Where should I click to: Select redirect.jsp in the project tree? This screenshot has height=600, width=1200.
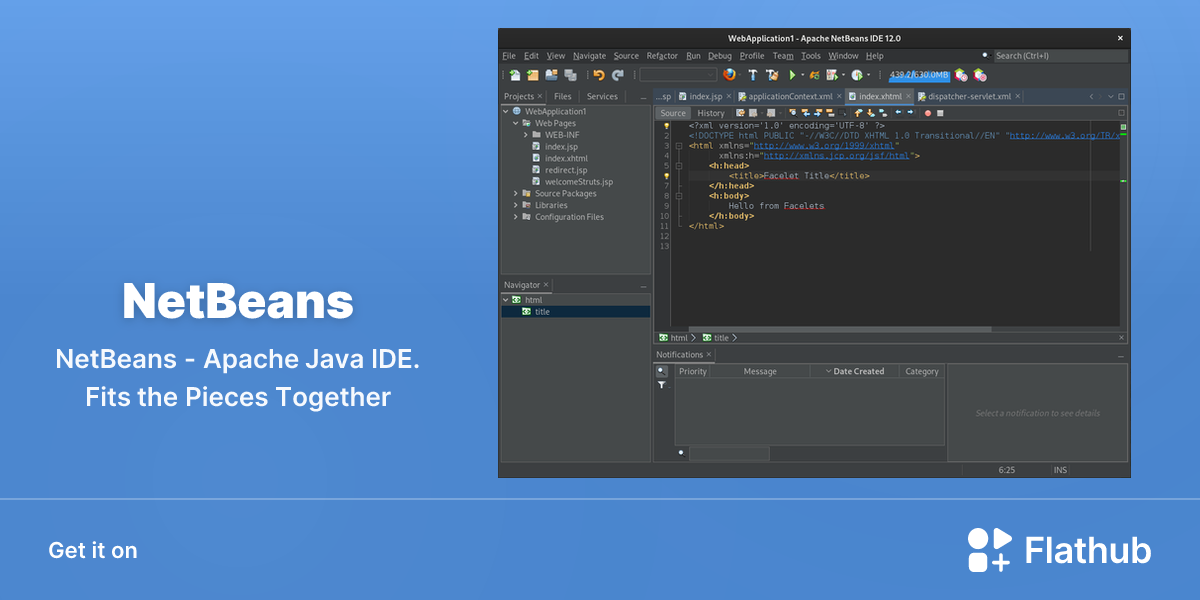pos(566,170)
